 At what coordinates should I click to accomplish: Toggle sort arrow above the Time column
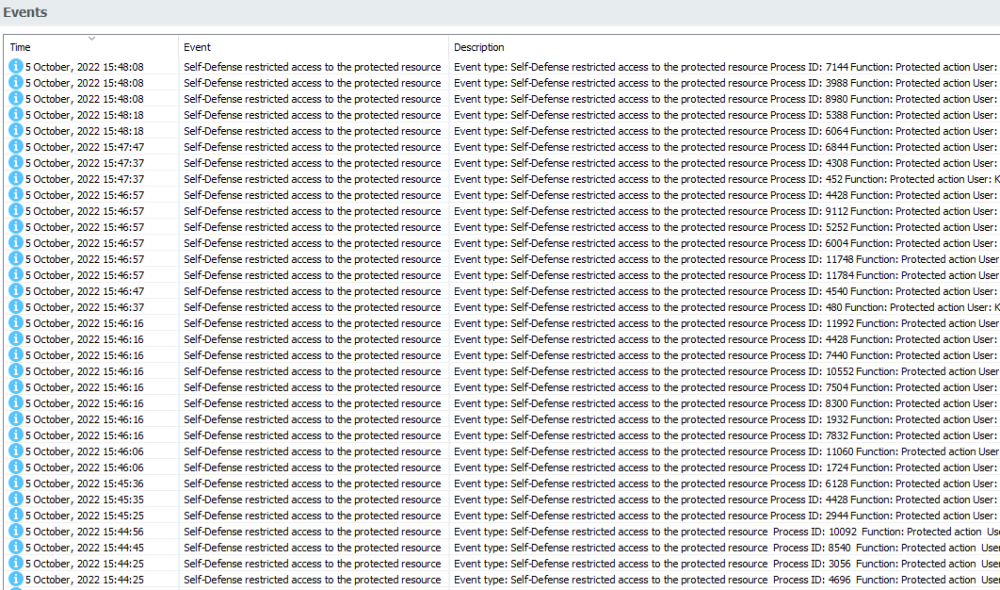tap(92, 38)
